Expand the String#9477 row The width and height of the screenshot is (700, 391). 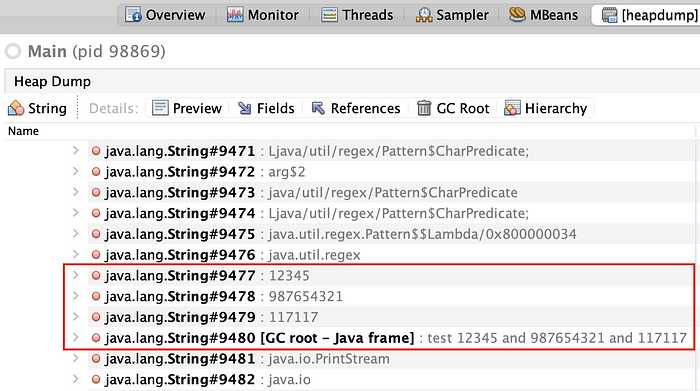[x=75, y=275]
